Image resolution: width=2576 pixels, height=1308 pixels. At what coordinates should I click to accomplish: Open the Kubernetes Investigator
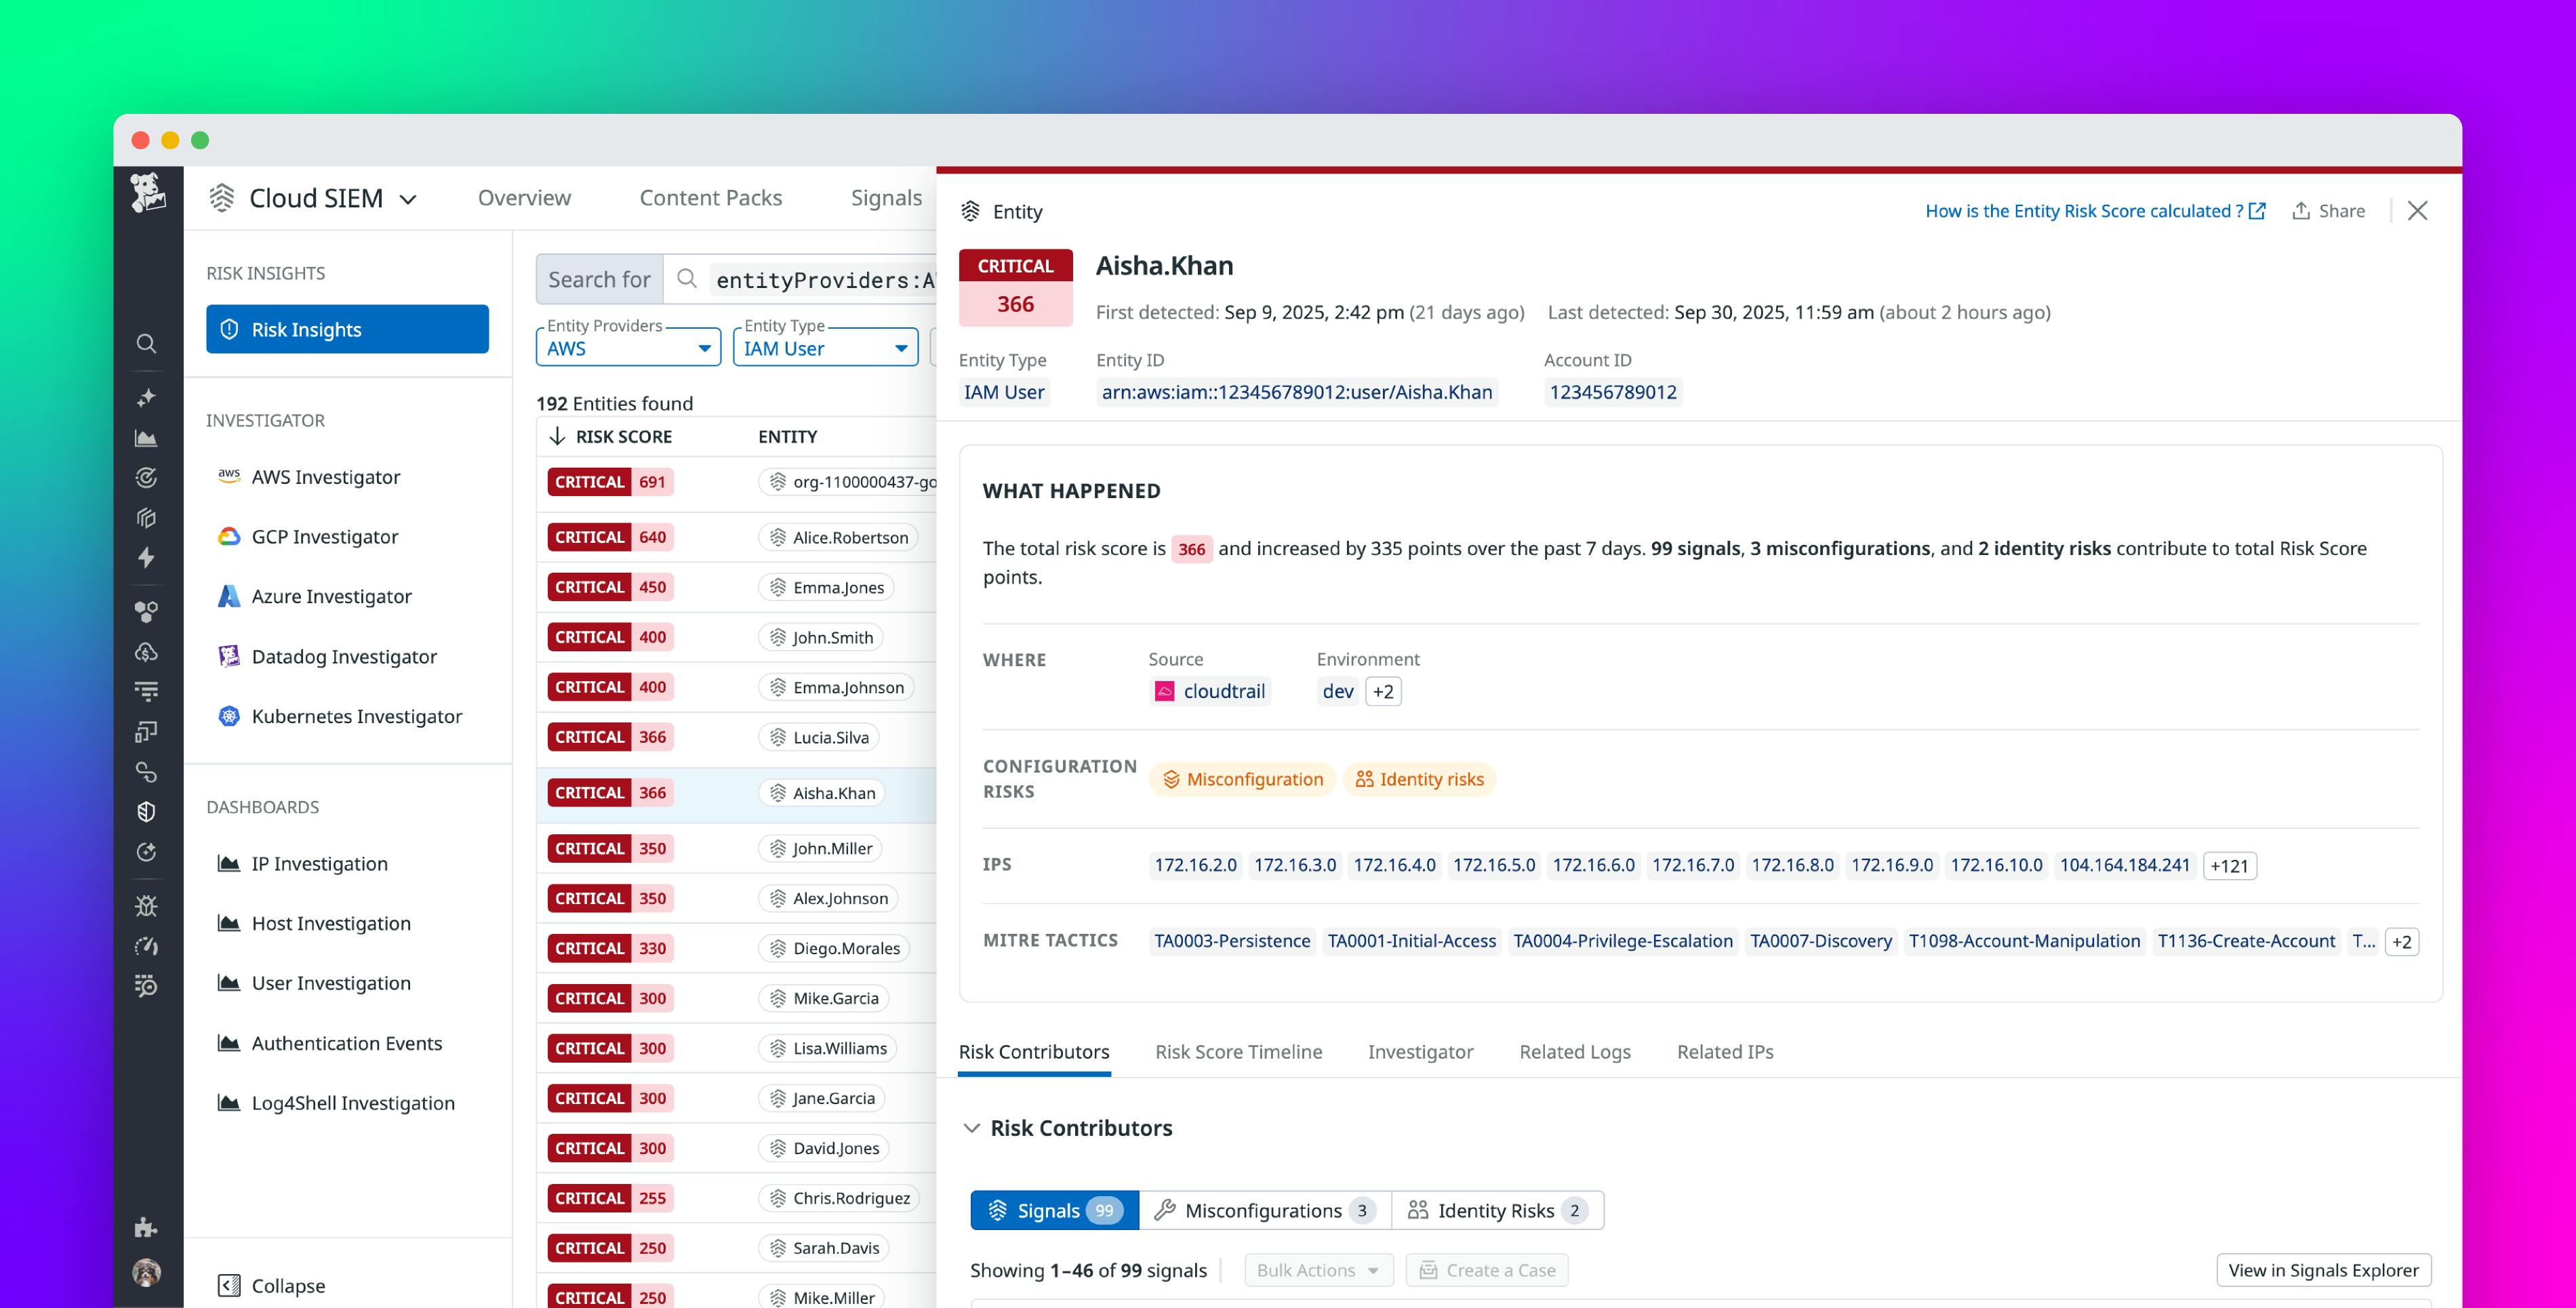[357, 716]
